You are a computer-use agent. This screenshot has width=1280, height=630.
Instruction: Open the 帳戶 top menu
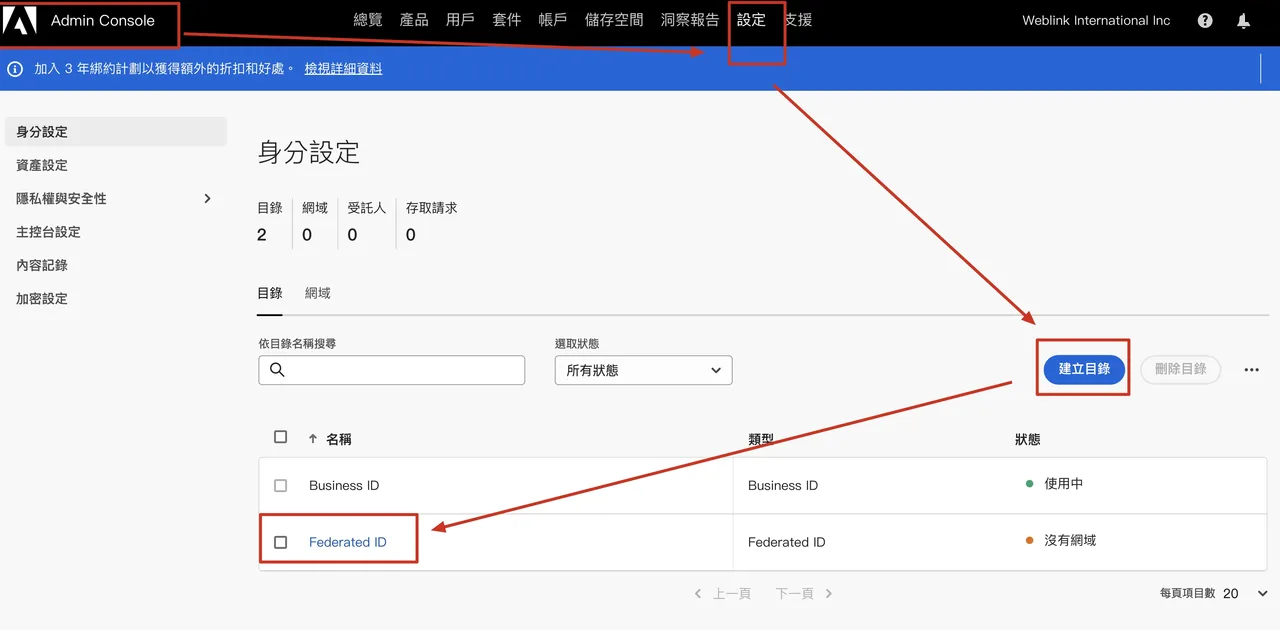pos(553,20)
